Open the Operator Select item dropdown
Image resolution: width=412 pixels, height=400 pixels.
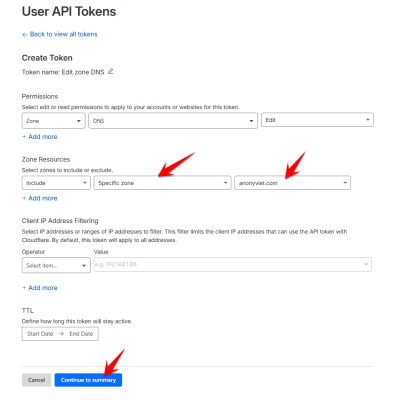56,265
